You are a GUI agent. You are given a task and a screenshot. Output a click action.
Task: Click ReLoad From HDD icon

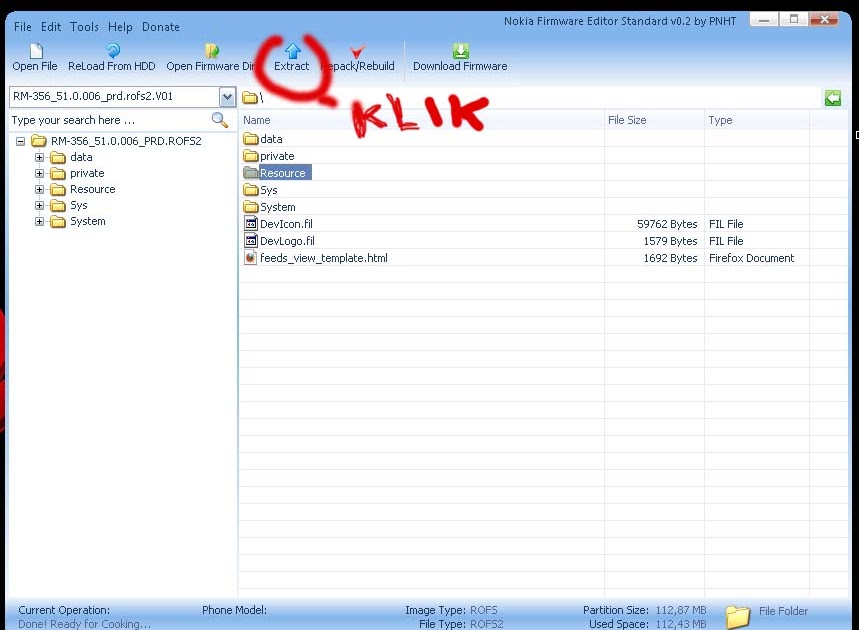113,51
